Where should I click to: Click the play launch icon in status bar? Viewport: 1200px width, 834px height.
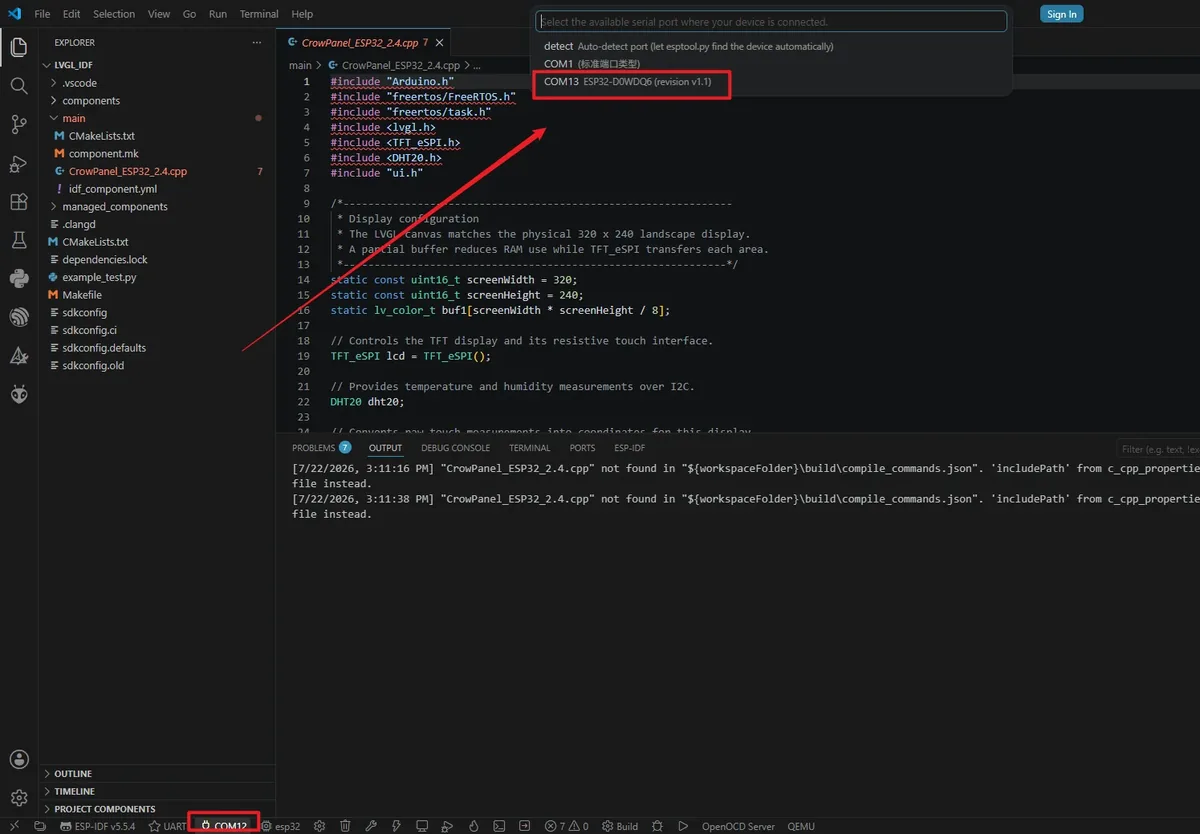tap(682, 826)
